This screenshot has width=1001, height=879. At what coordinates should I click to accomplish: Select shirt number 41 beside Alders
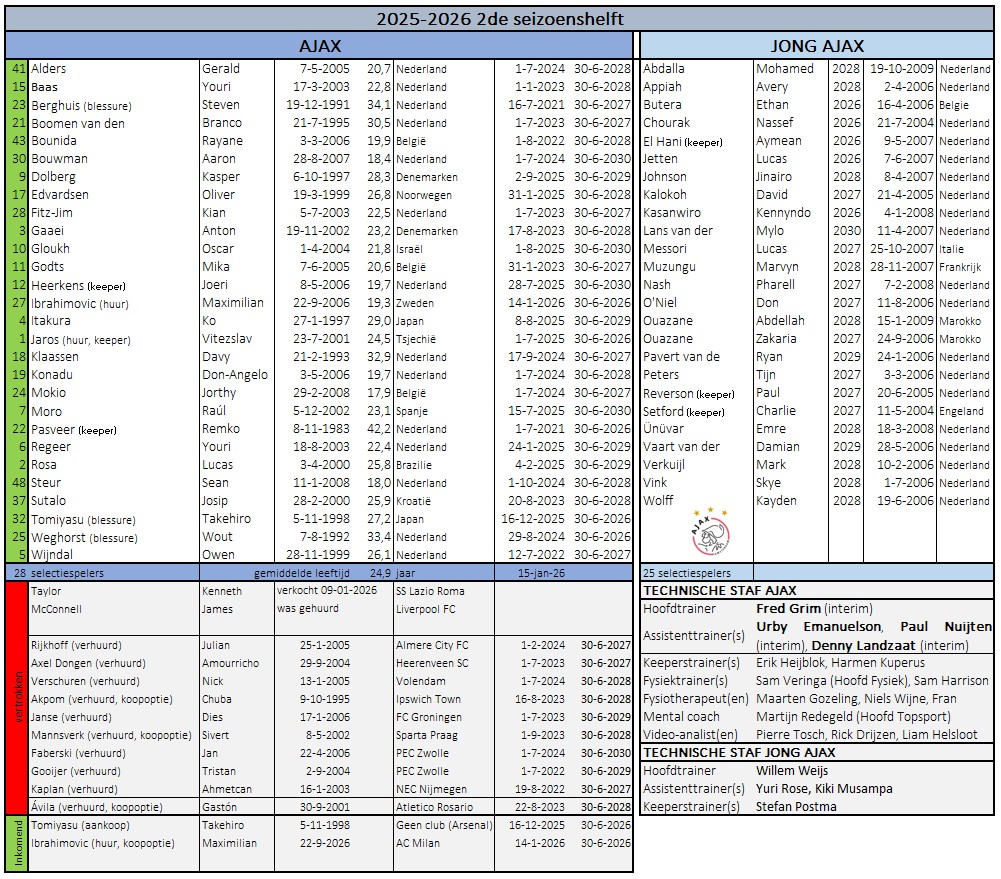pos(17,69)
